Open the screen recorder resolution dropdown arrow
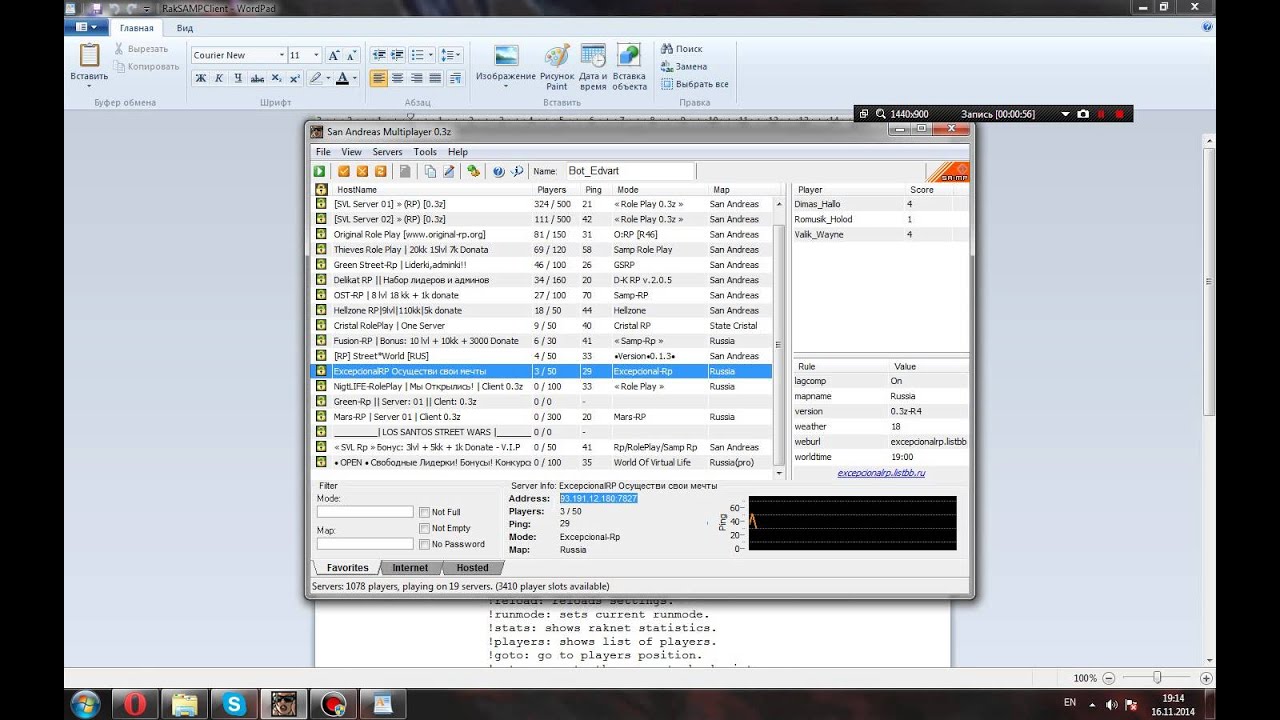This screenshot has height=720, width=1280. (x=1066, y=114)
